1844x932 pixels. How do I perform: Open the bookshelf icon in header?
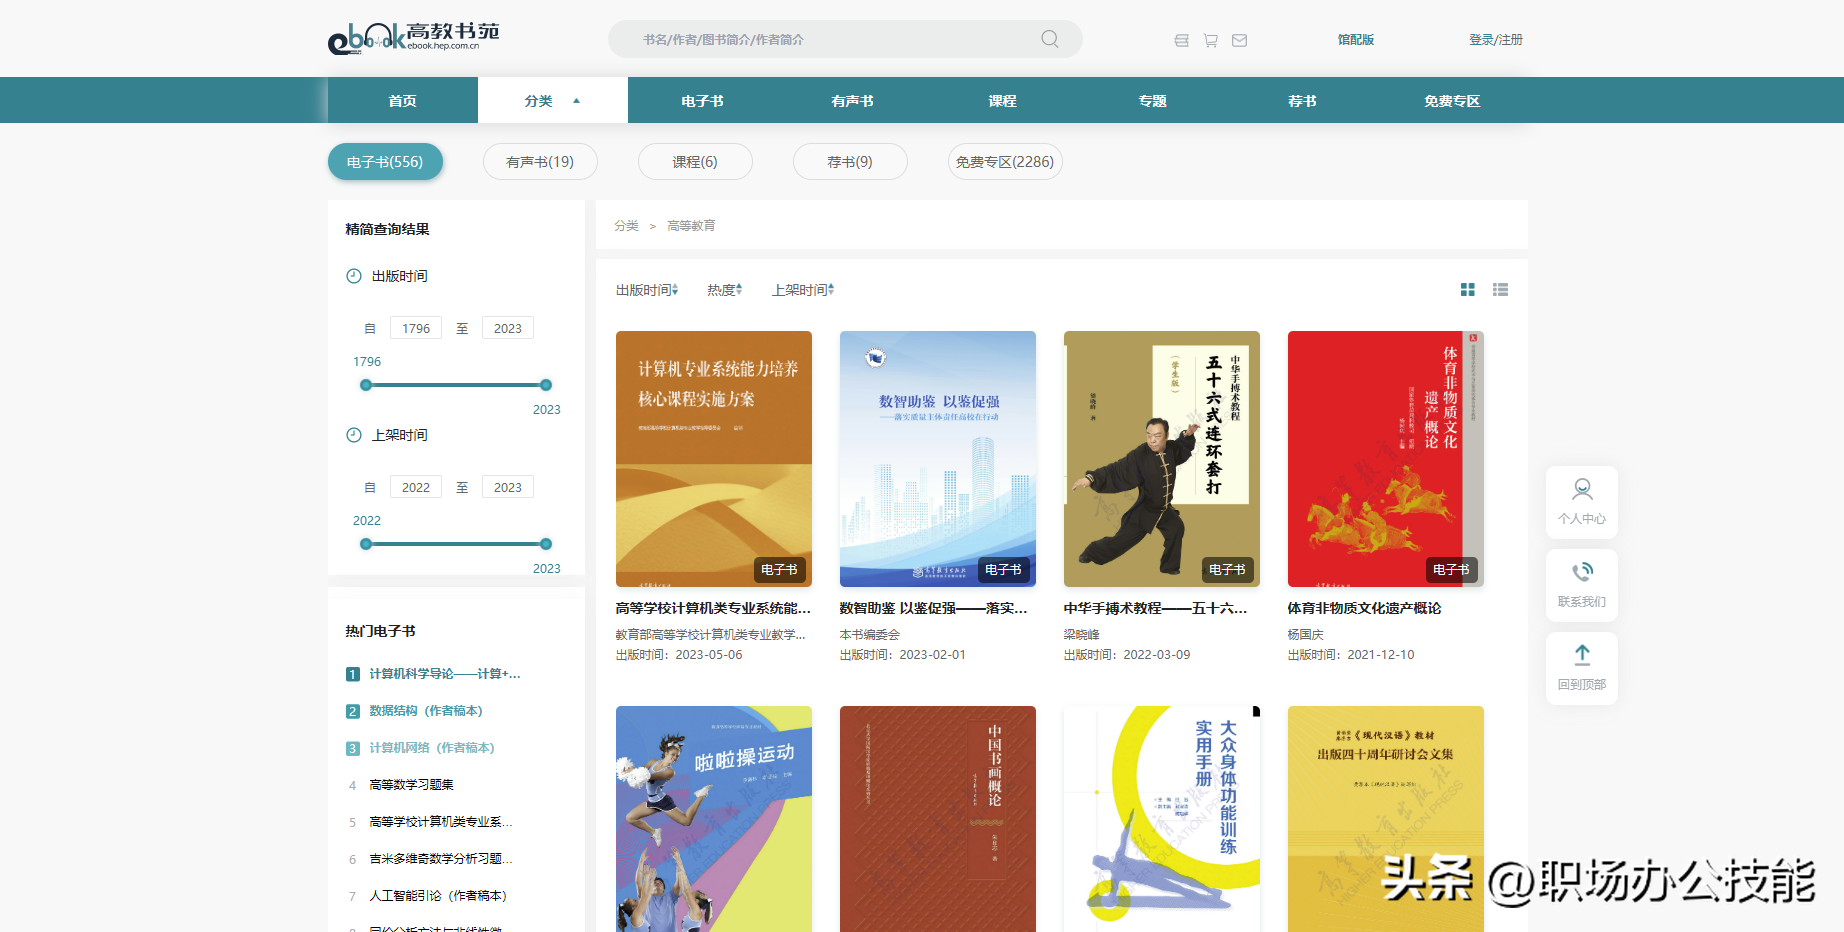pyautogui.click(x=1181, y=41)
